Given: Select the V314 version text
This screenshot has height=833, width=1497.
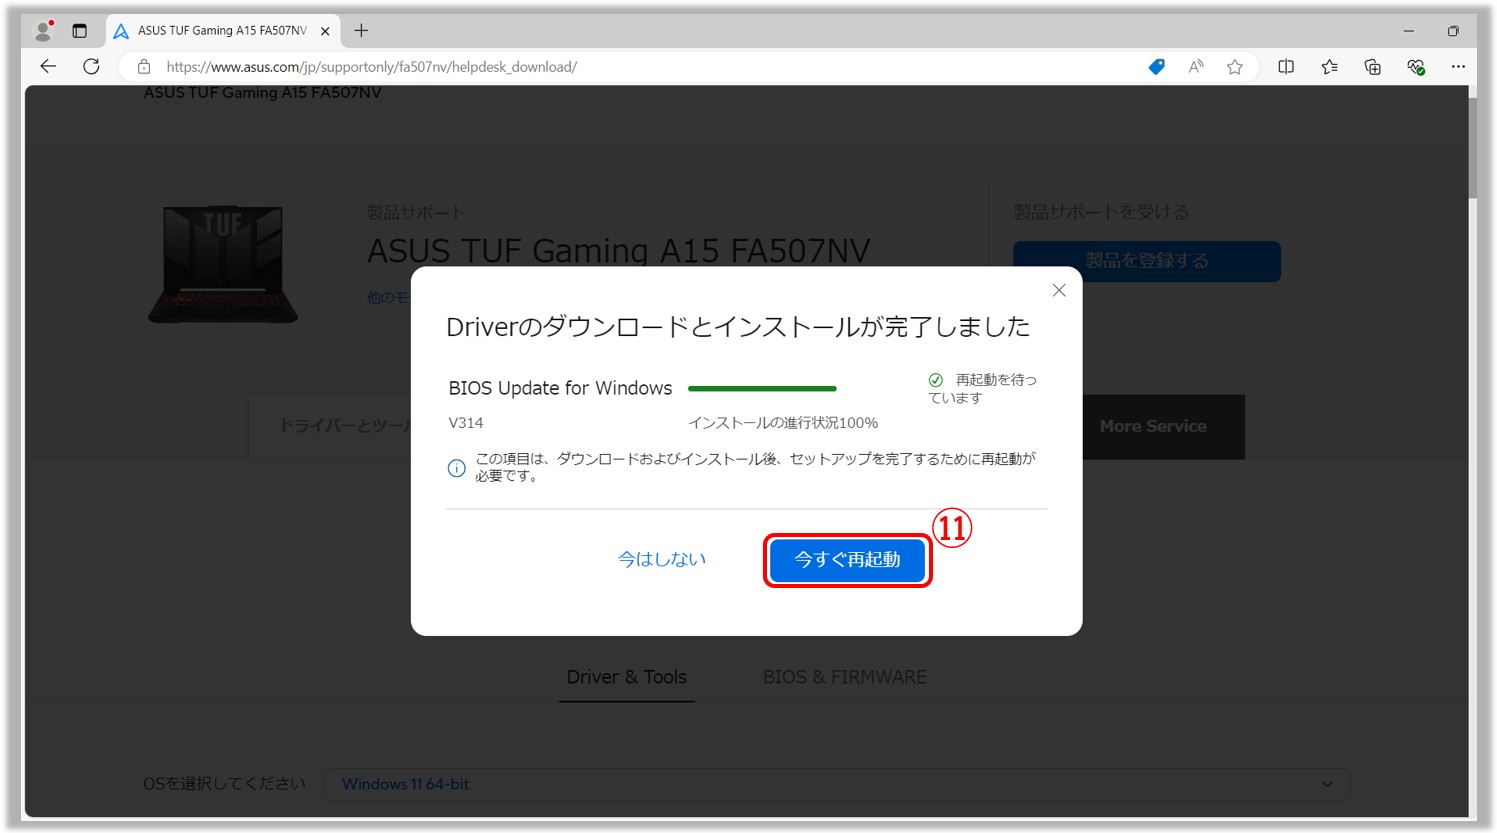Looking at the screenshot, I should 466,423.
